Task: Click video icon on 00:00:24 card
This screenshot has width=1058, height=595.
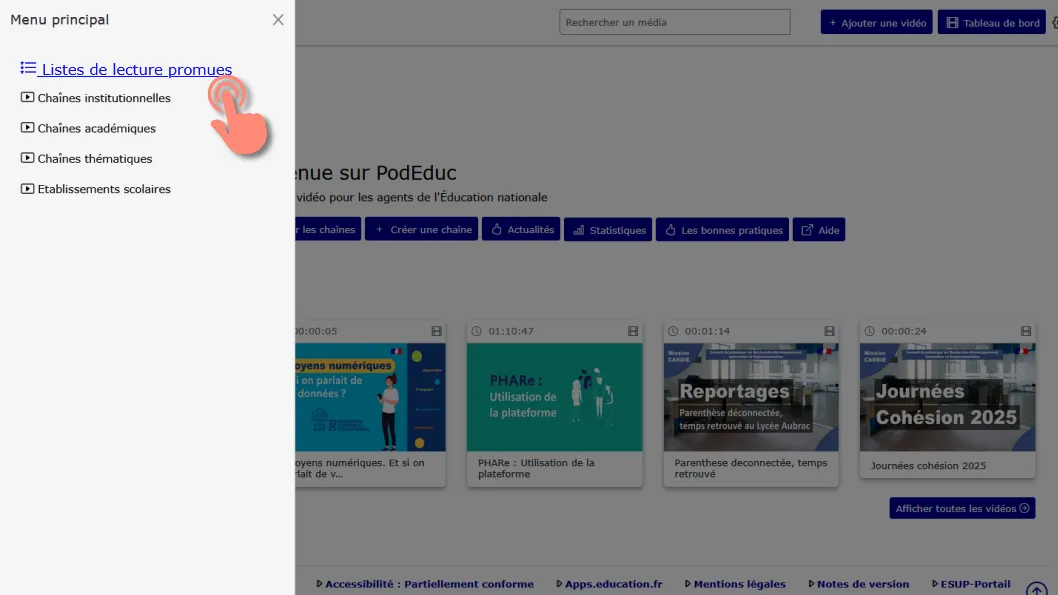Action: click(x=1026, y=331)
